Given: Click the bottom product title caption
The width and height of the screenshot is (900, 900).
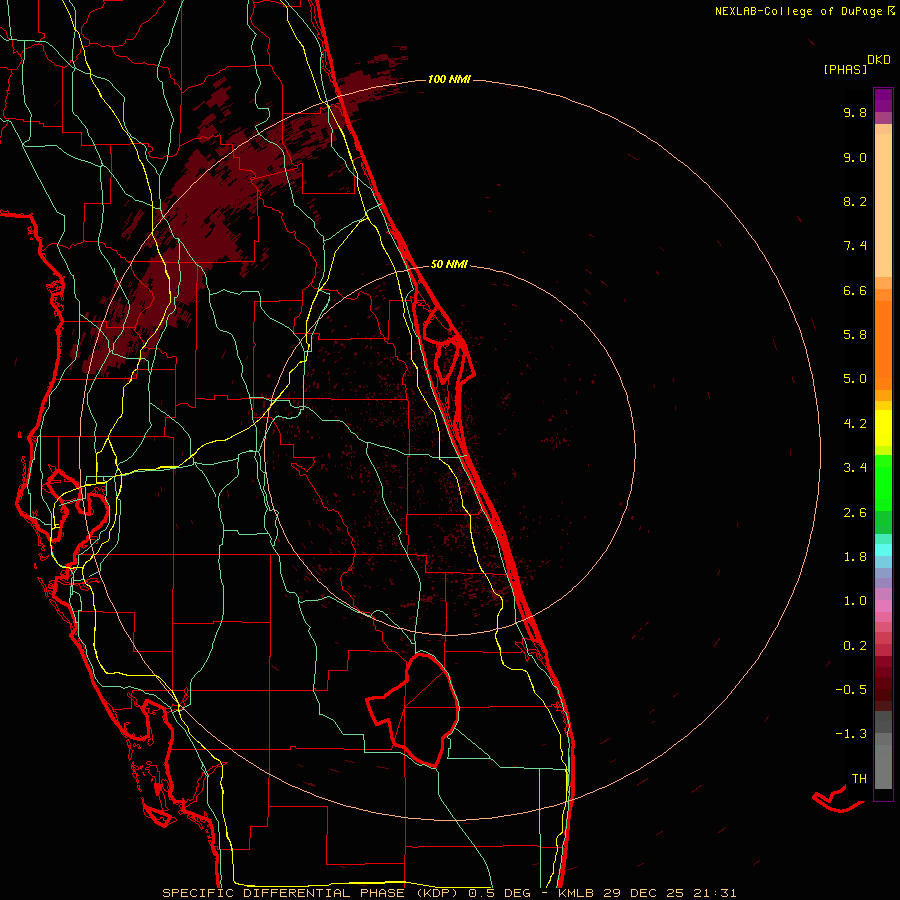Looking at the screenshot, I should (x=449, y=893).
